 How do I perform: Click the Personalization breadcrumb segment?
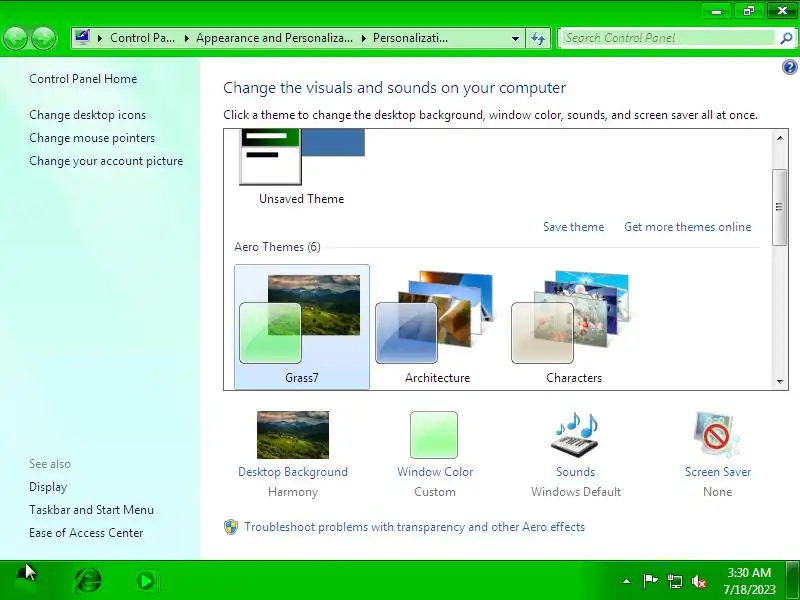pos(410,38)
